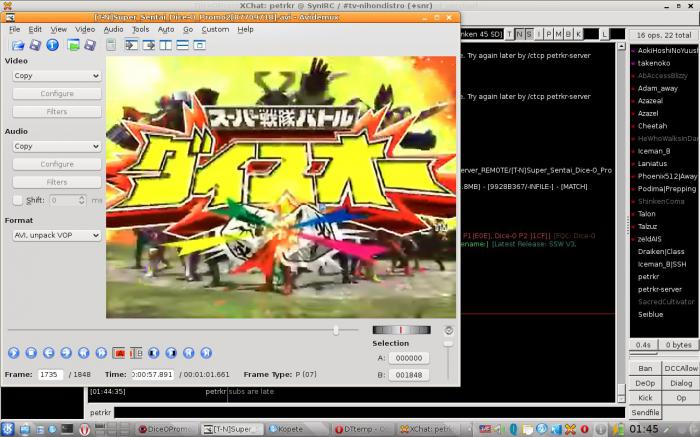
Task: Click the Video Configure button
Action: [57, 93]
